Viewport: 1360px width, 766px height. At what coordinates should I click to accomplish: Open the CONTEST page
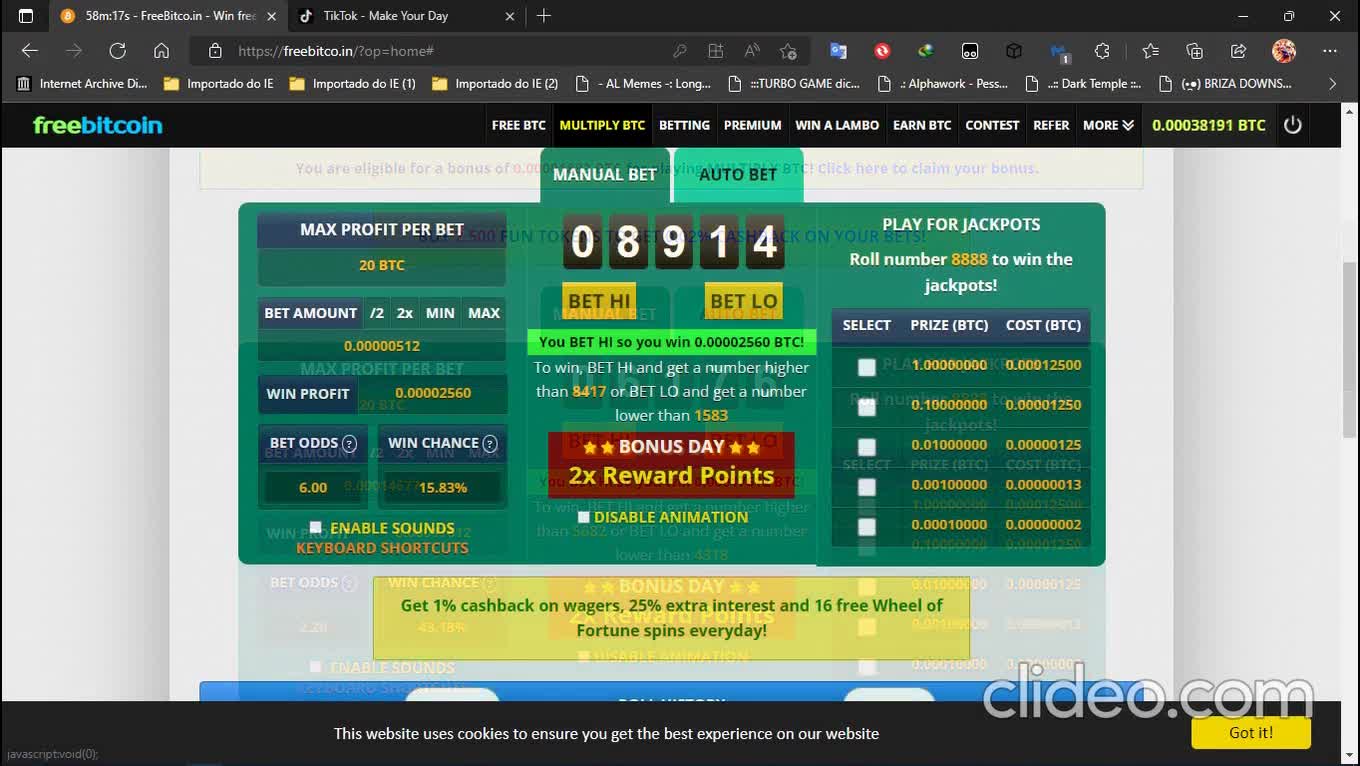tap(992, 125)
